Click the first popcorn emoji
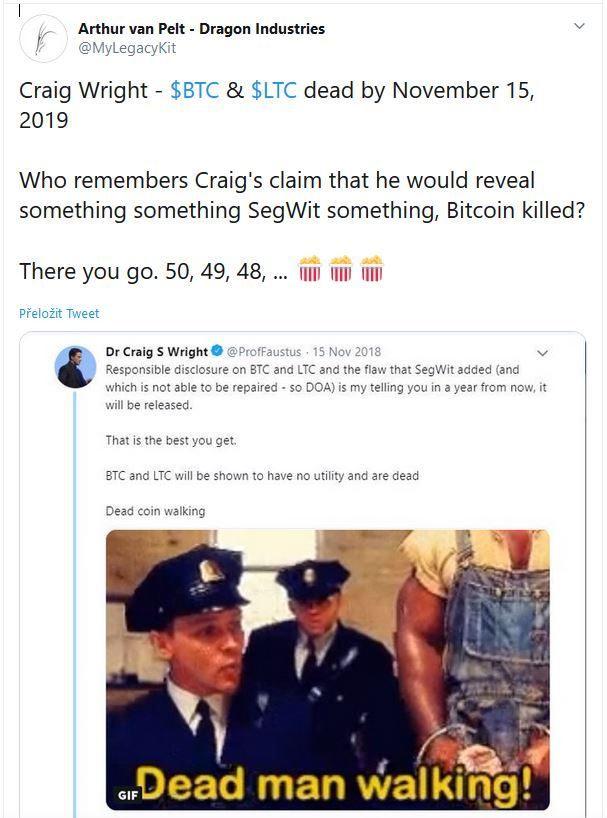 [310, 270]
